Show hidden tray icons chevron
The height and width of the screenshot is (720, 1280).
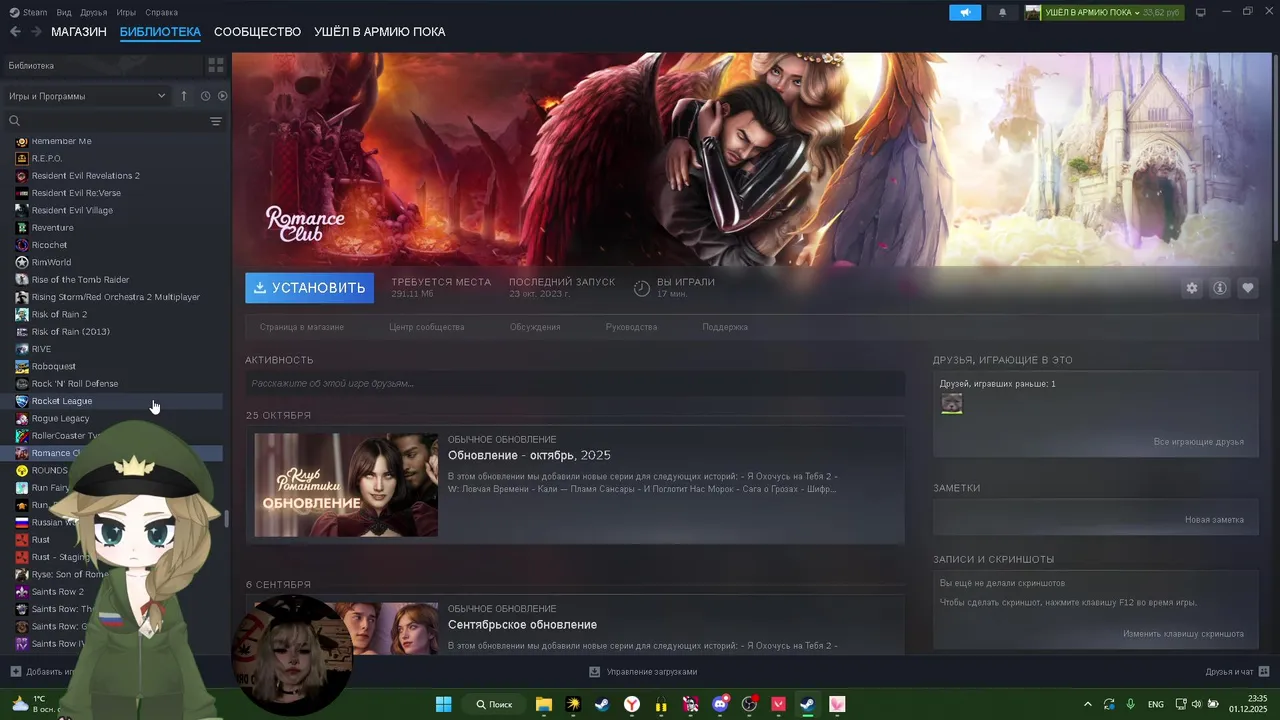(x=1088, y=704)
